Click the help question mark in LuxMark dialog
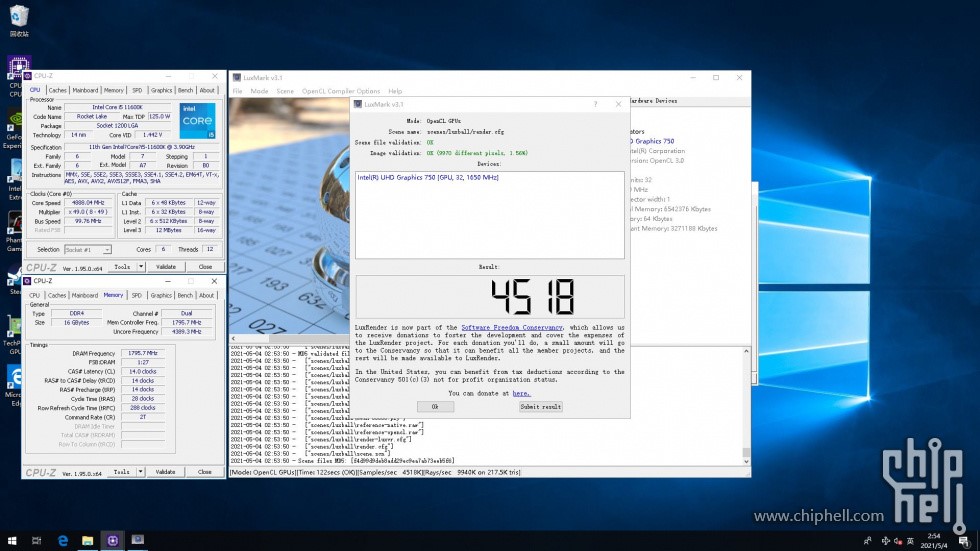Image resolution: width=980 pixels, height=551 pixels. [595, 104]
